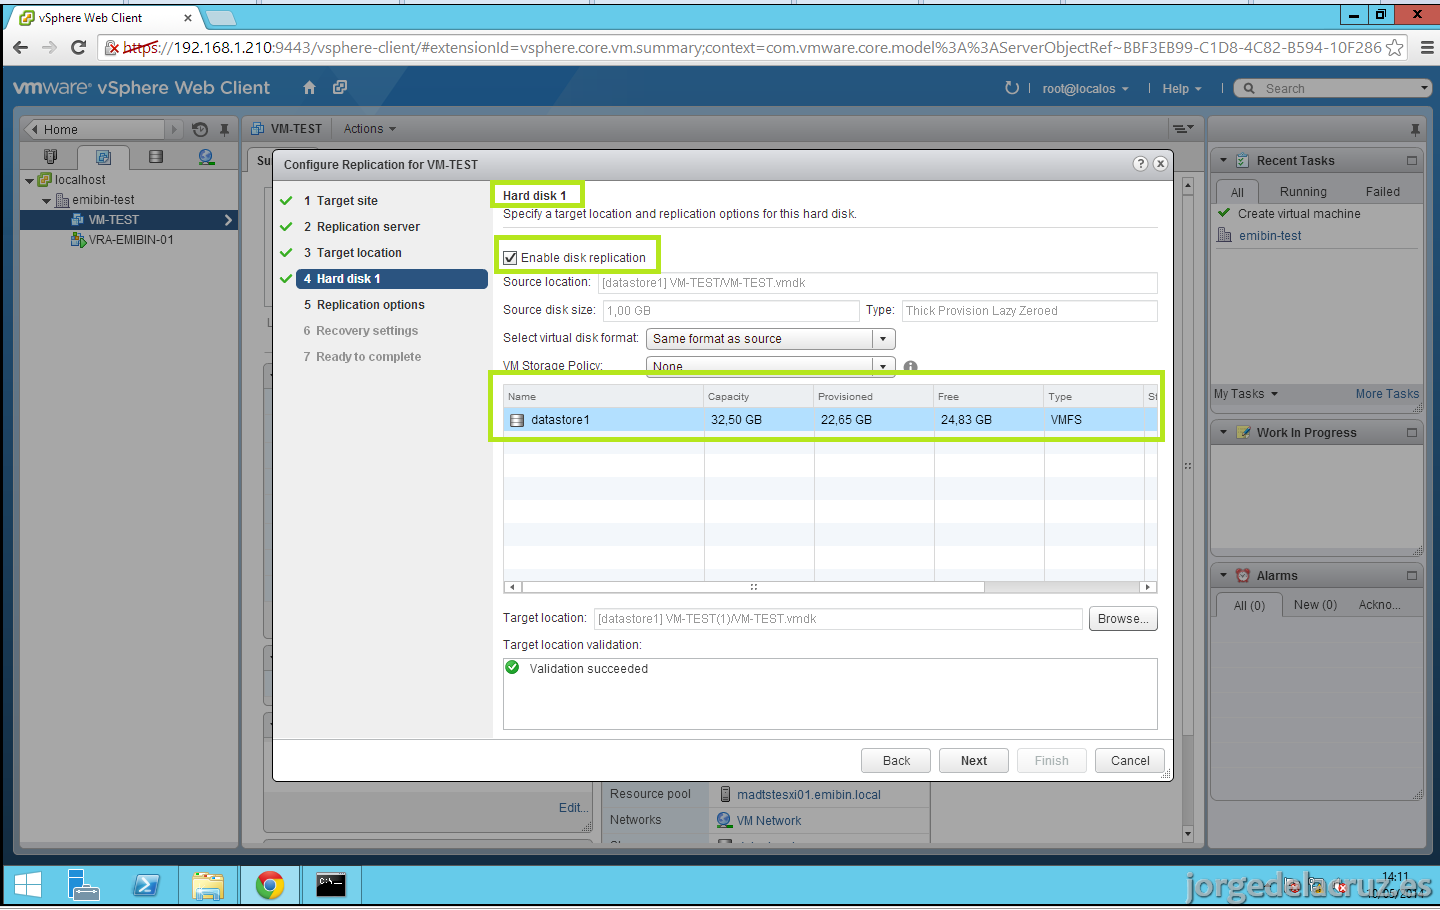The image size is (1440, 910).
Task: Show Failed tasks tab in Recent Tasks
Action: coord(1382,192)
